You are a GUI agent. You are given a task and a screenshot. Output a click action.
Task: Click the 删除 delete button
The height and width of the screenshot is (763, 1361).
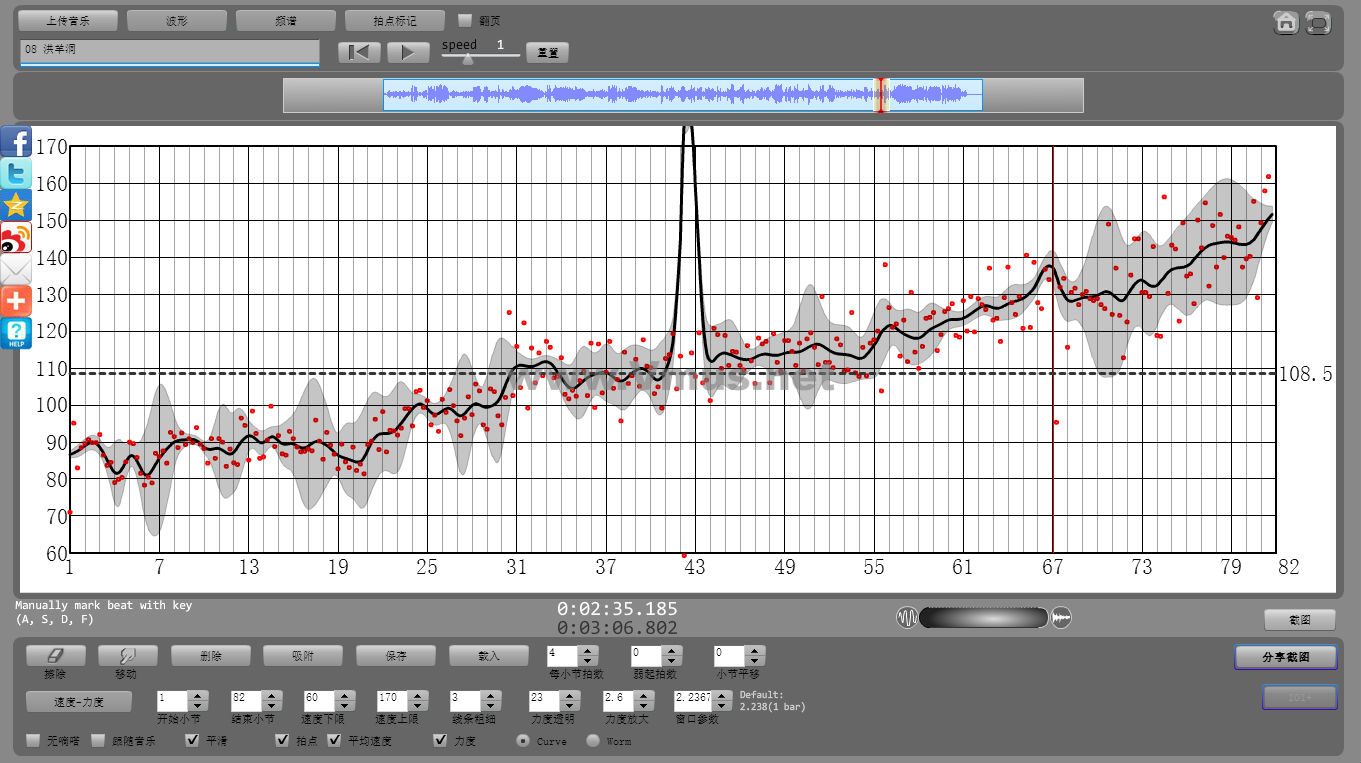[x=211, y=656]
